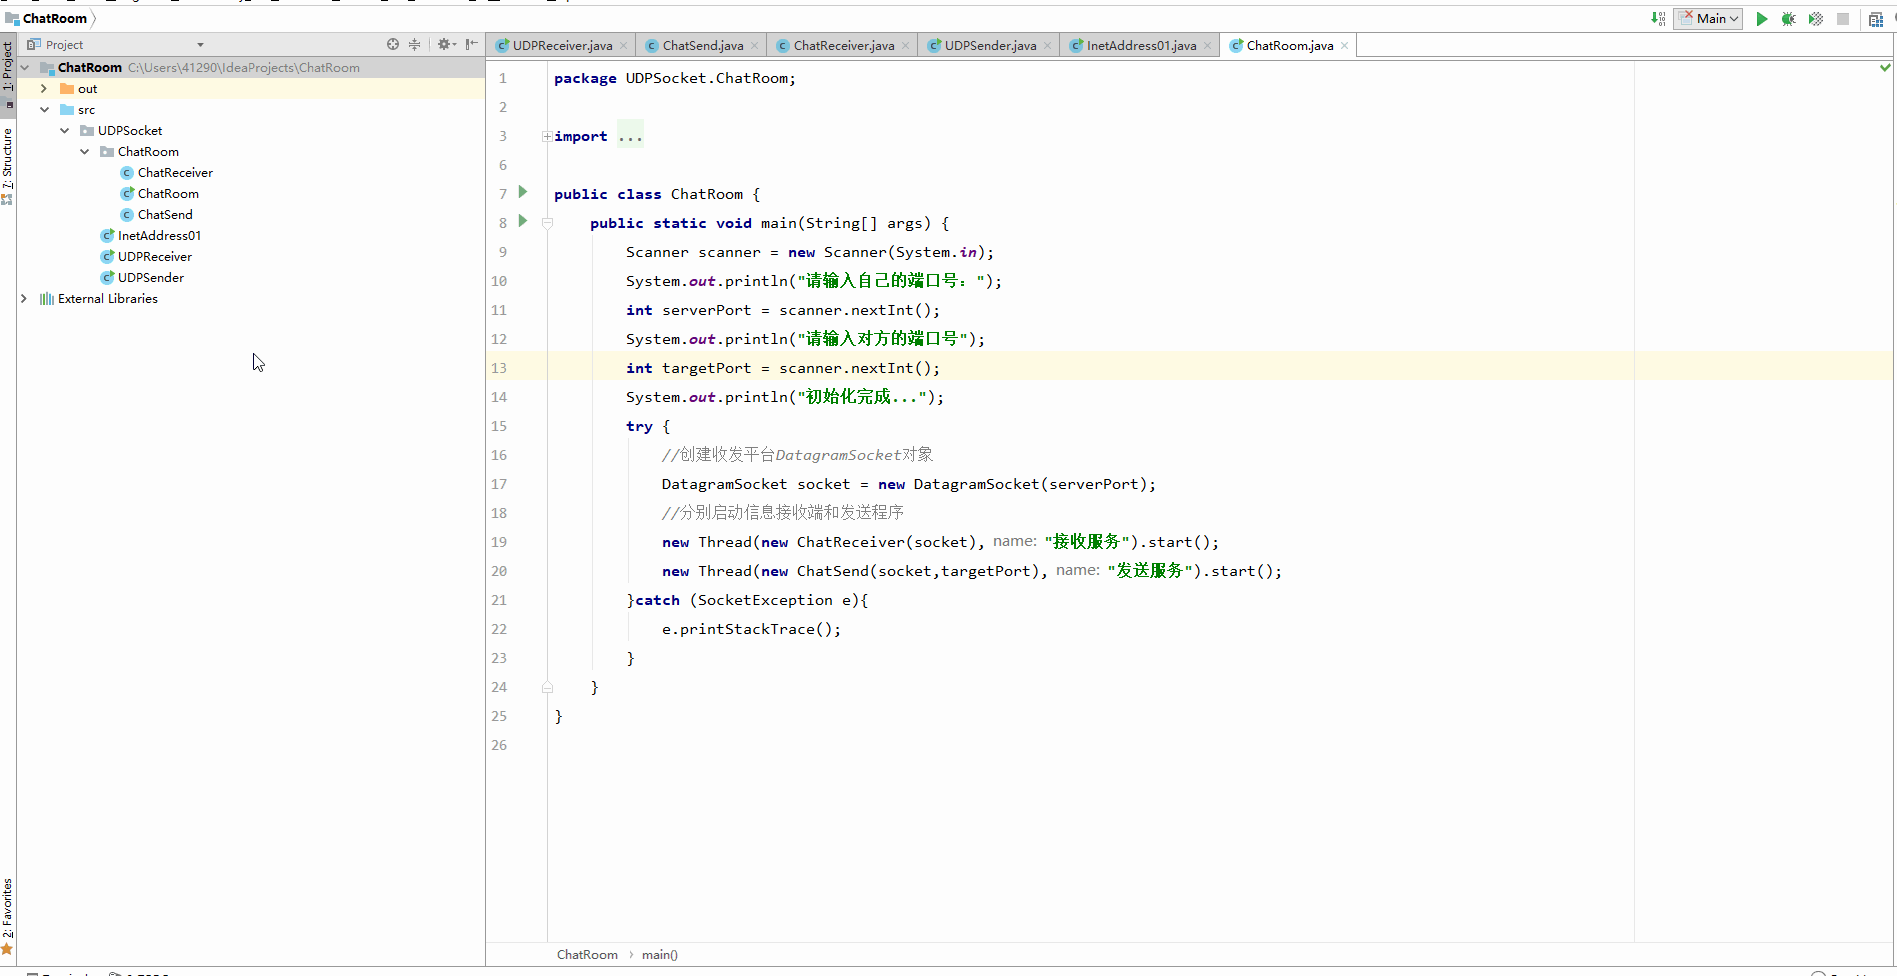
Task: Click green inspection checkmark at editor top right
Action: coord(1885,68)
